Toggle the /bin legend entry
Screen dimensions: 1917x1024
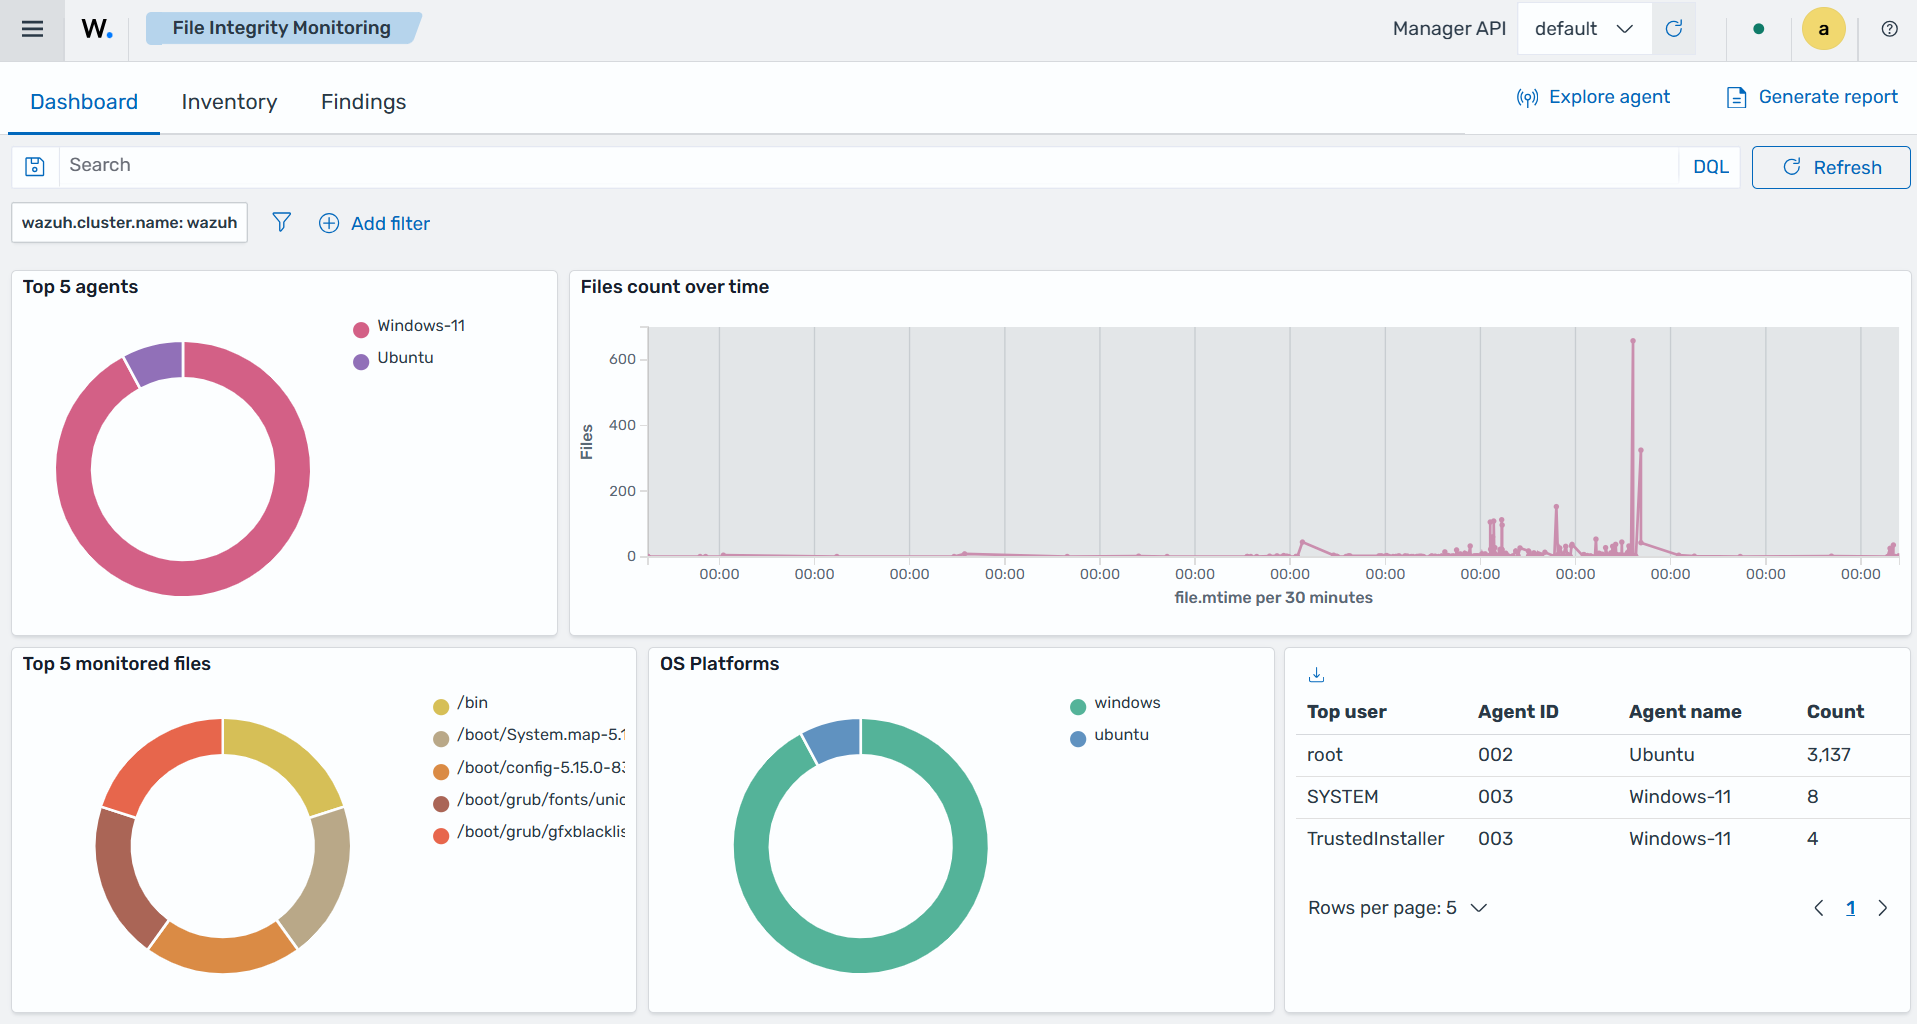pyautogui.click(x=461, y=704)
